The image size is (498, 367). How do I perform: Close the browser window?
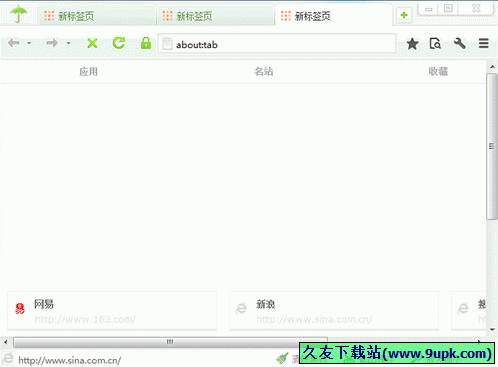[476, 8]
